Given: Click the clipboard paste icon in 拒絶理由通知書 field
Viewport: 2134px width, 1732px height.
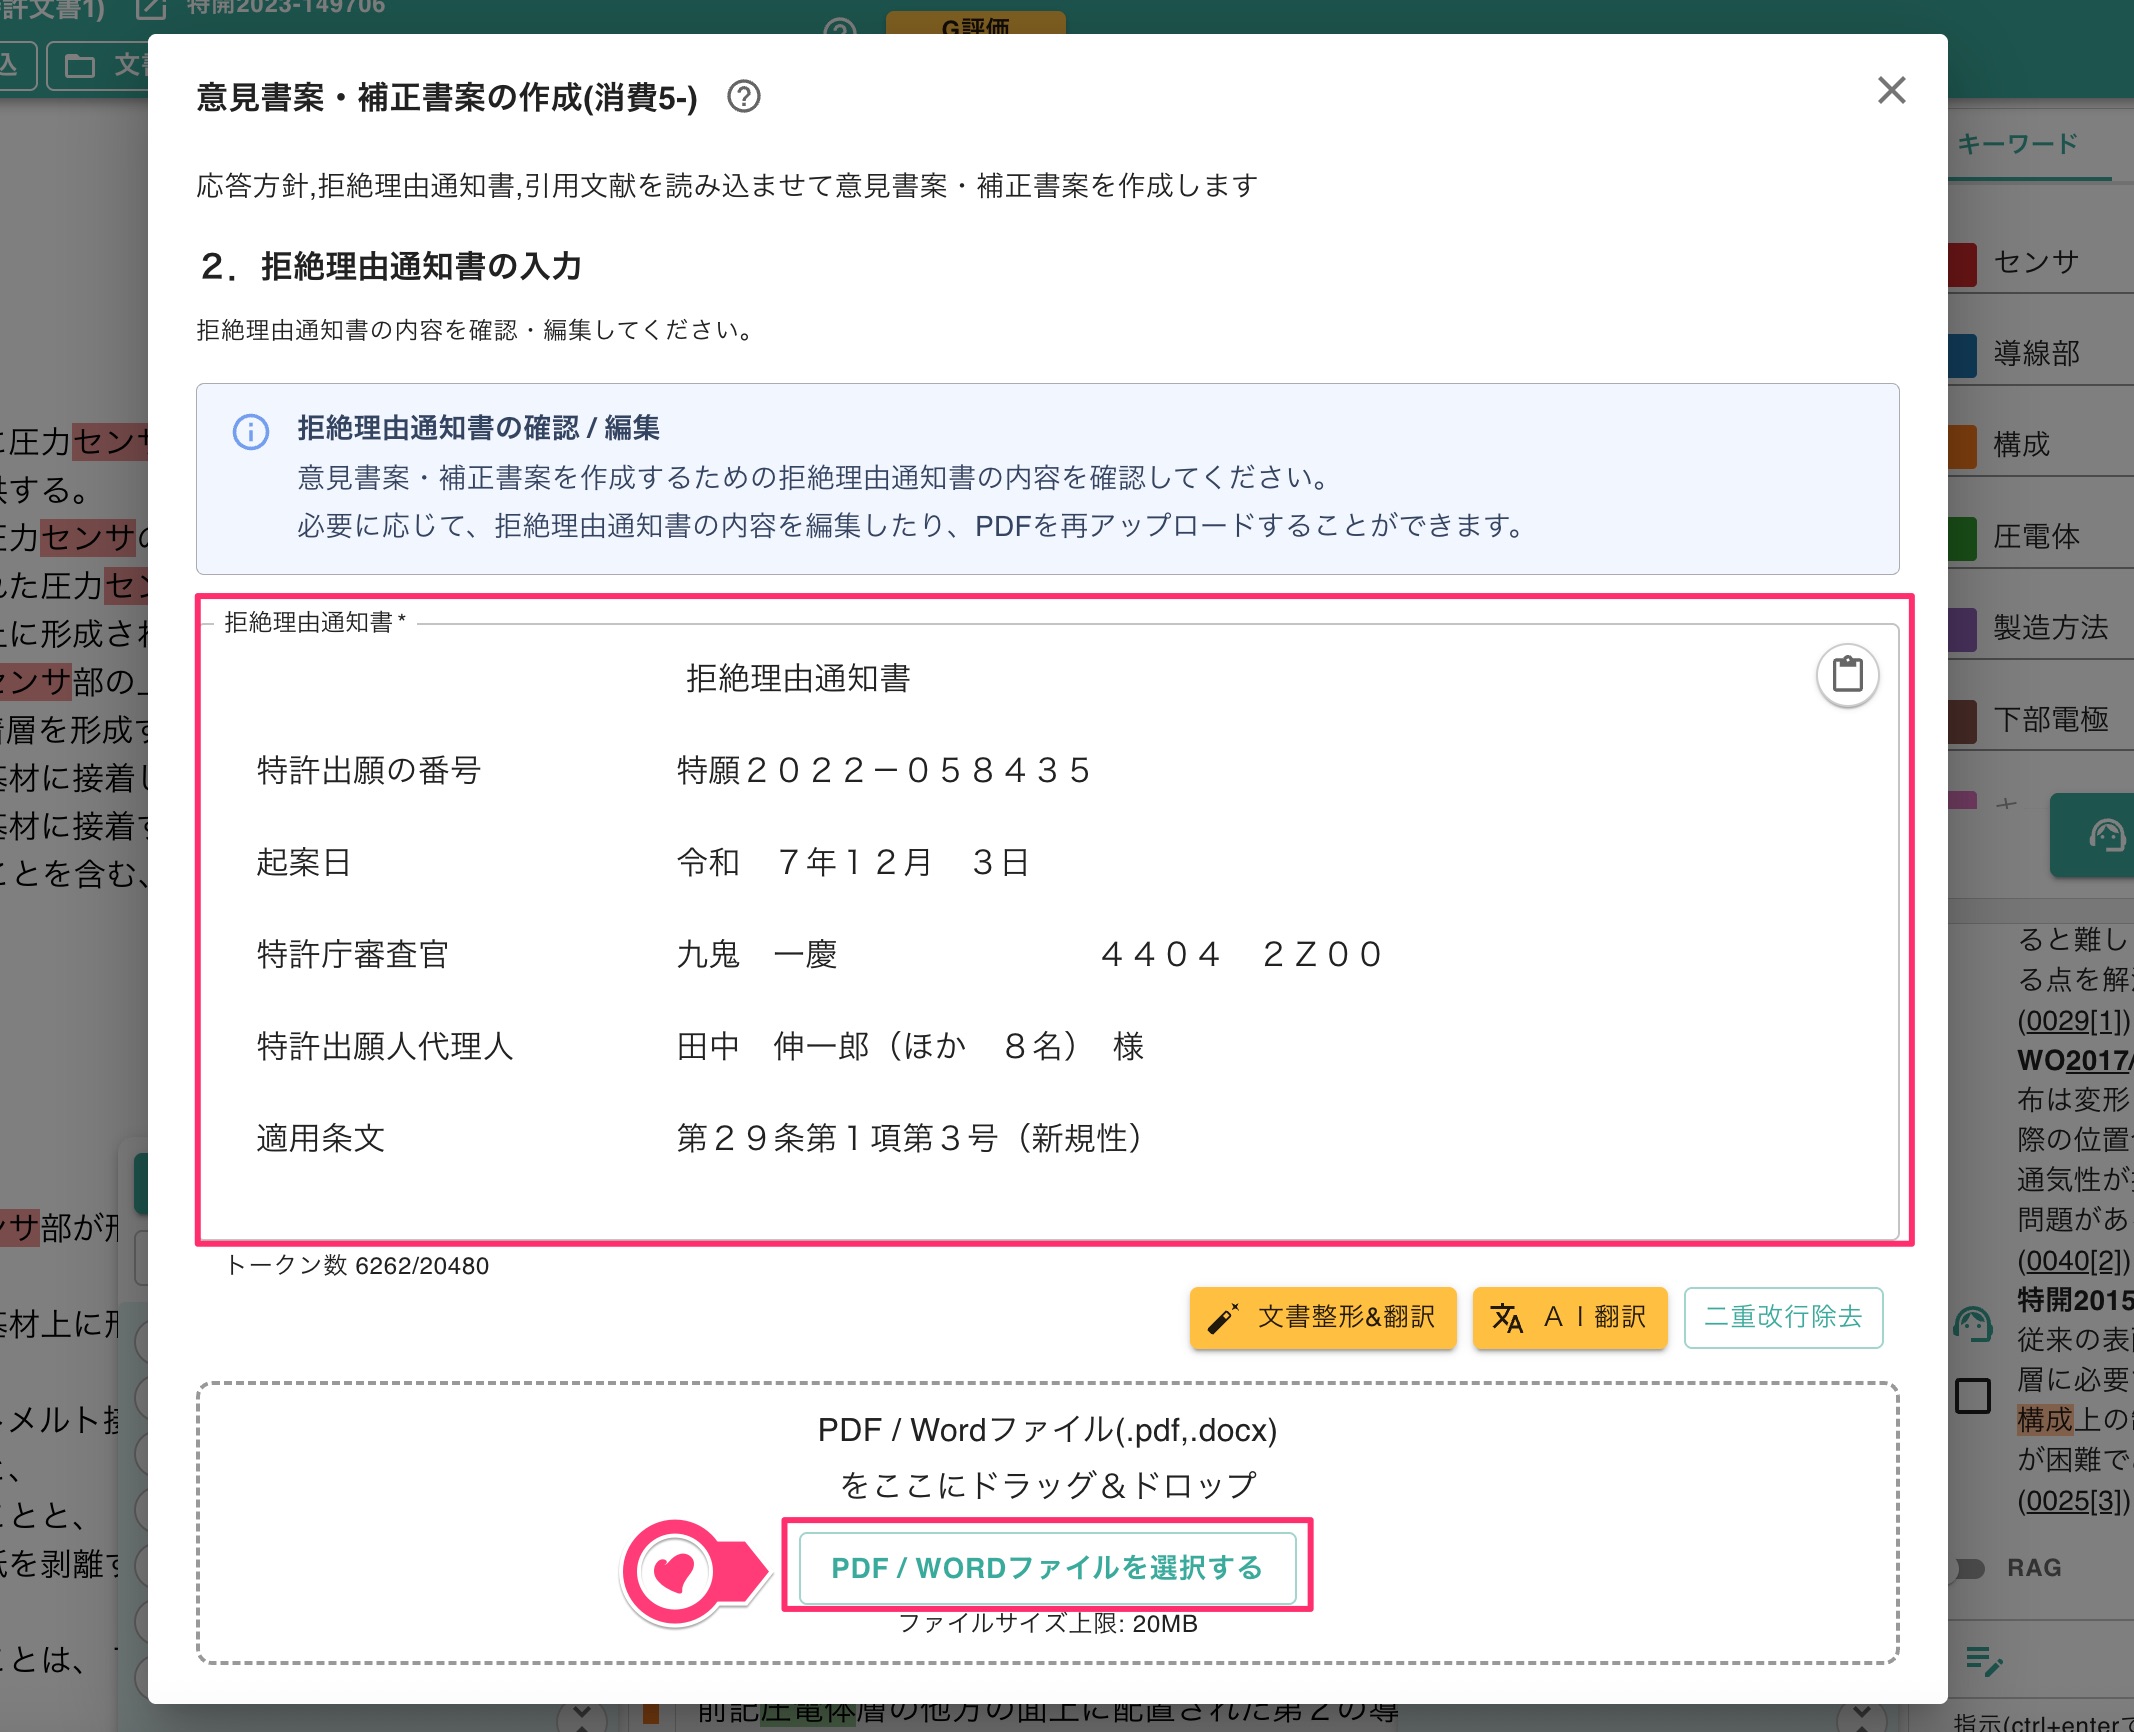Looking at the screenshot, I should coord(1847,675).
